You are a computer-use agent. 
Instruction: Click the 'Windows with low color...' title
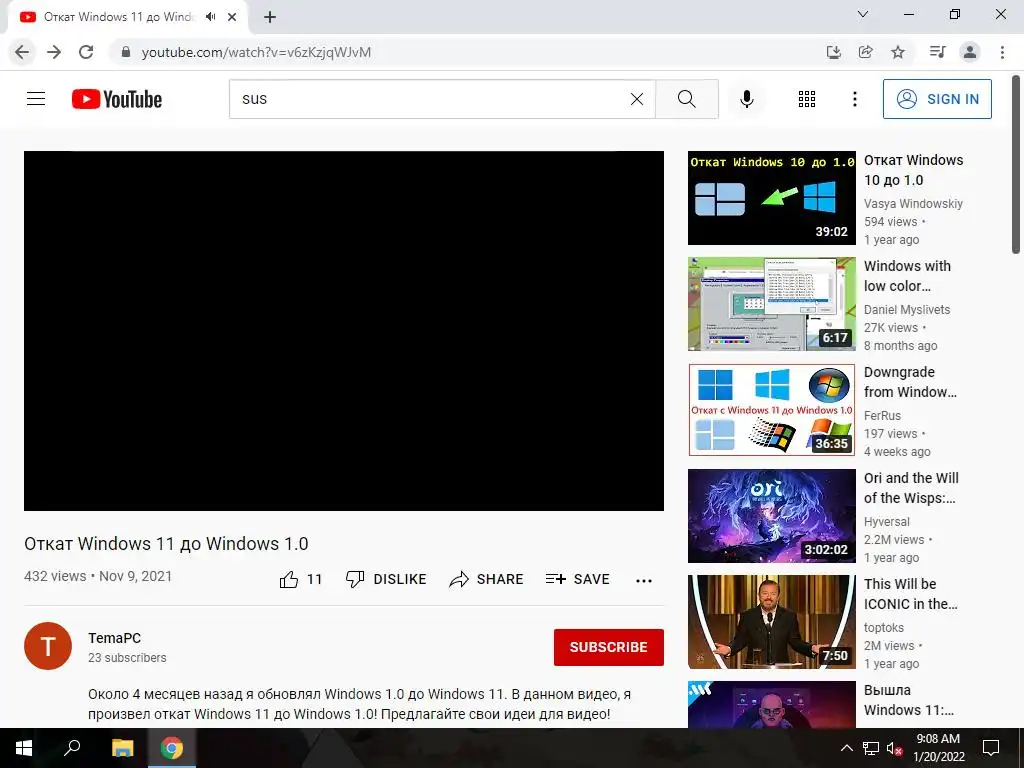point(907,276)
